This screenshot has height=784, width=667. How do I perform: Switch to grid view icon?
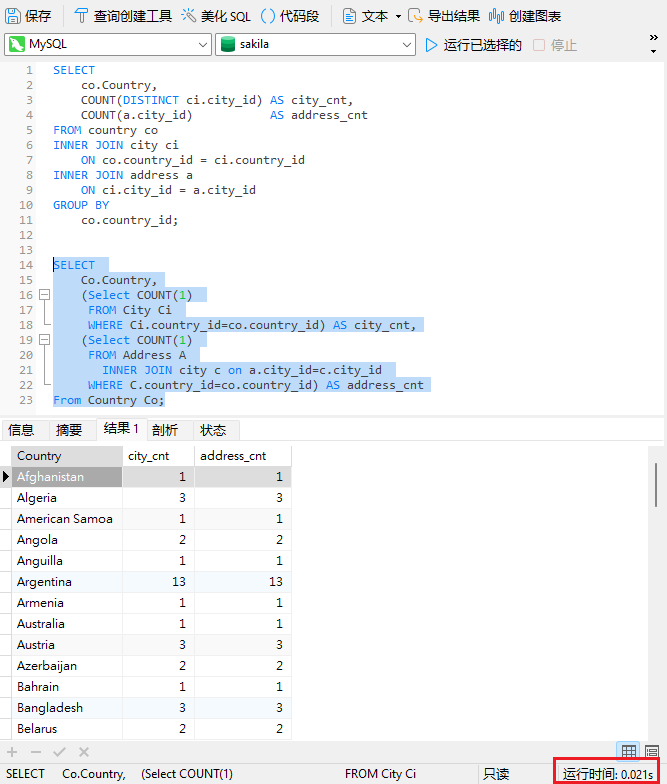point(628,751)
